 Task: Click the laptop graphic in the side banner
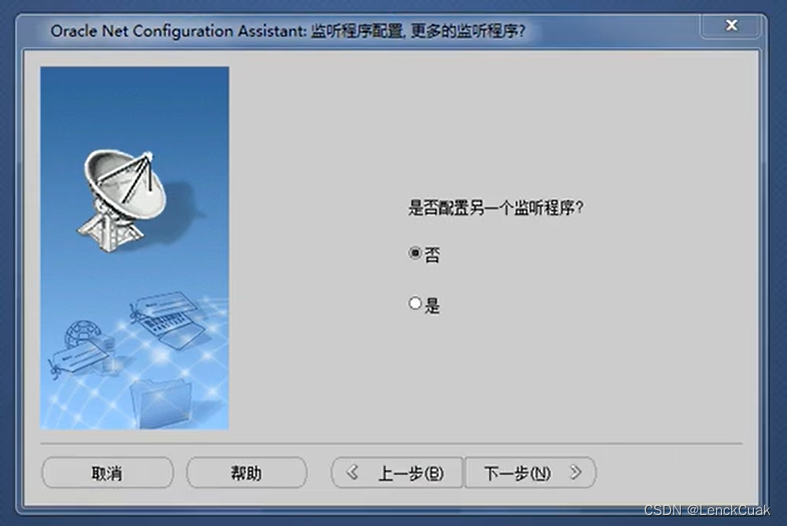pyautogui.click(x=168, y=320)
